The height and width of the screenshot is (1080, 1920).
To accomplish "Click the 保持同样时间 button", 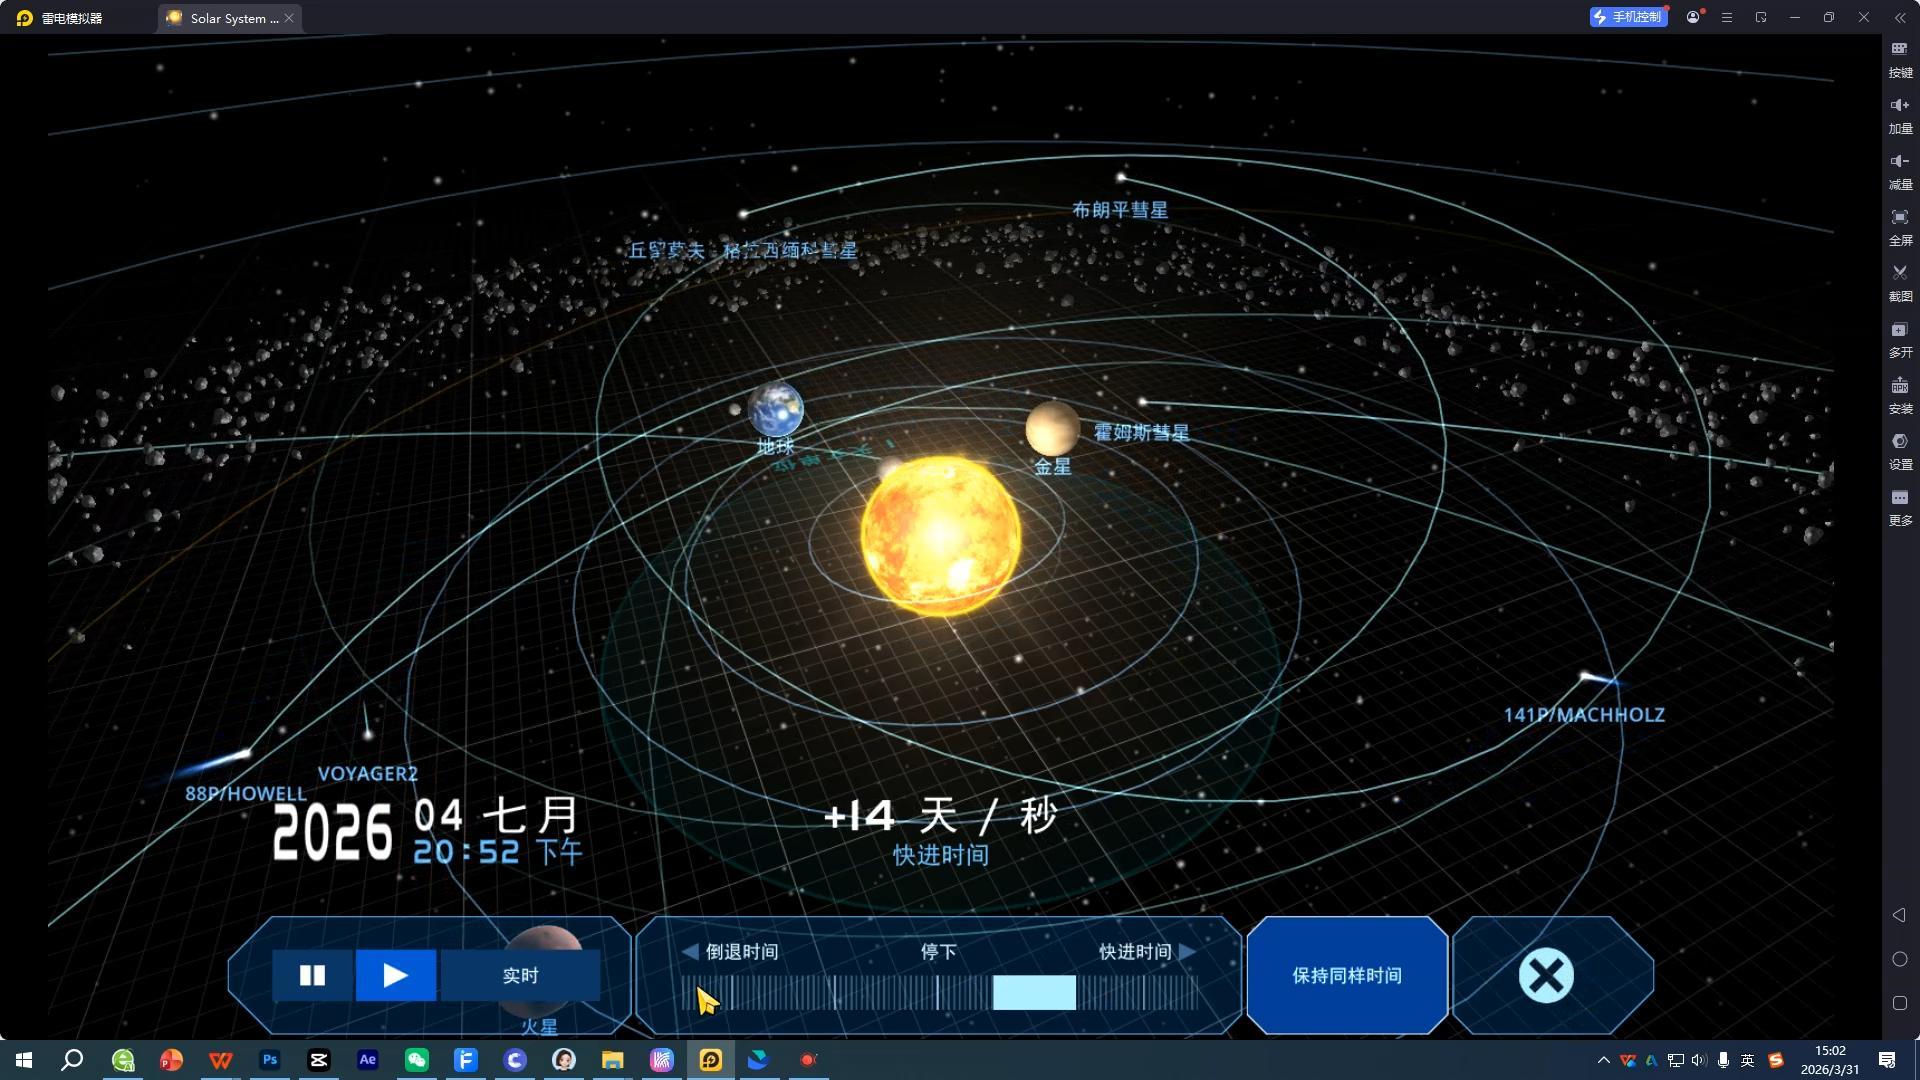I will point(1347,975).
